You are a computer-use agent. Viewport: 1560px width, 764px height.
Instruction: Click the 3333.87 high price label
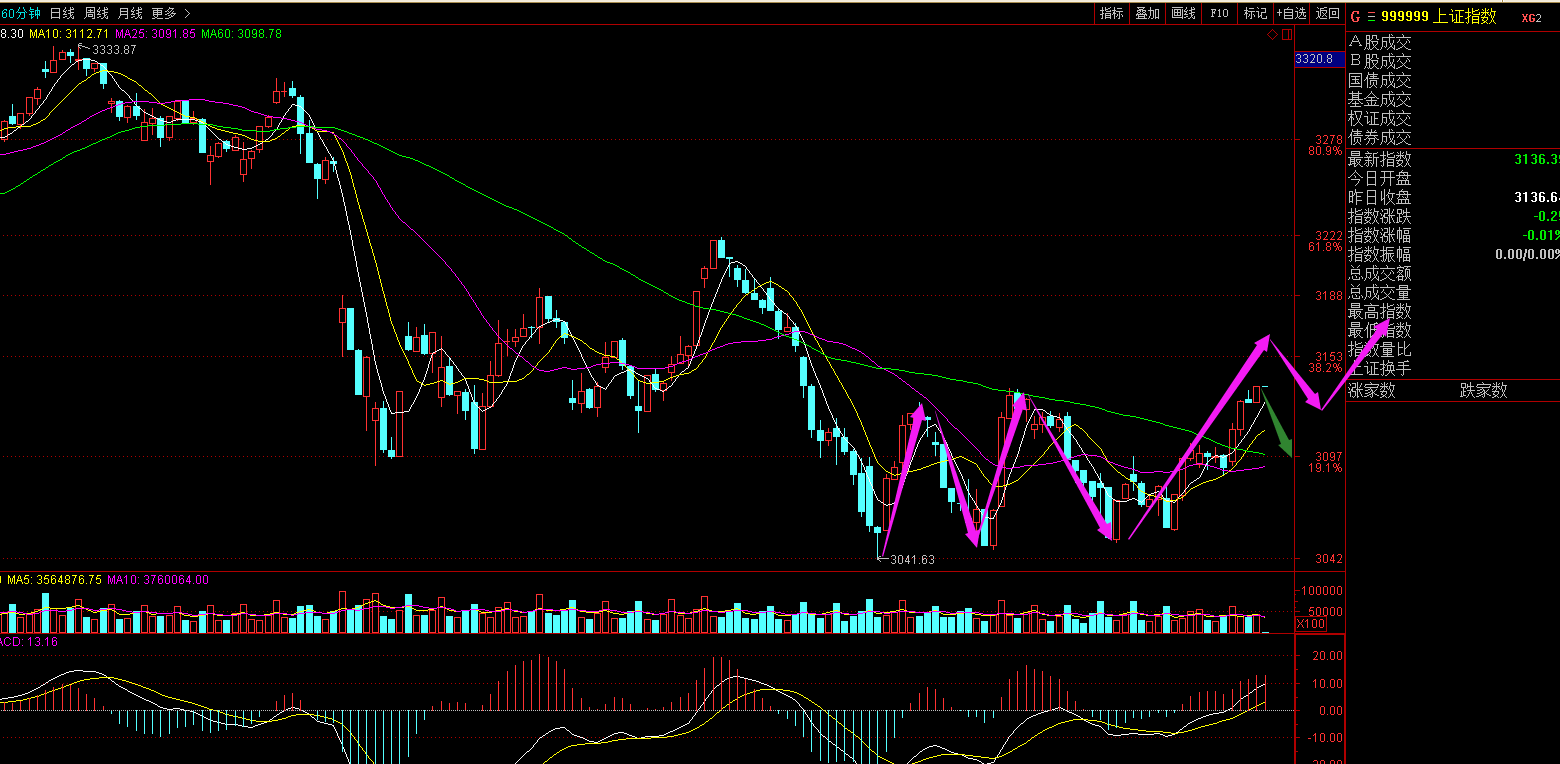(114, 49)
